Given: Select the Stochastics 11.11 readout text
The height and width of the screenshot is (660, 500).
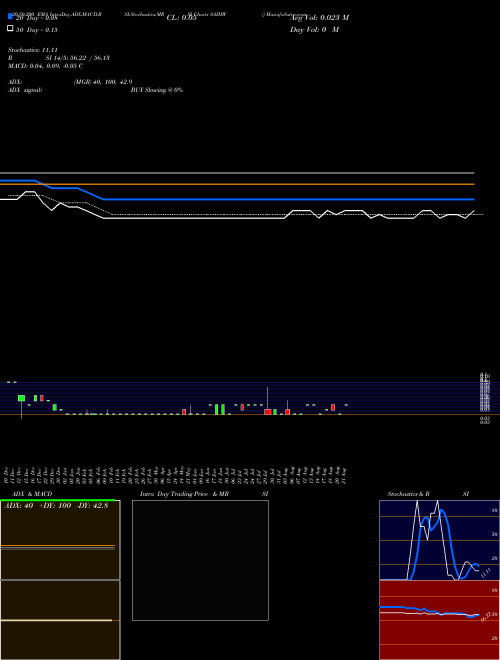Looking at the screenshot, I should (33, 50).
